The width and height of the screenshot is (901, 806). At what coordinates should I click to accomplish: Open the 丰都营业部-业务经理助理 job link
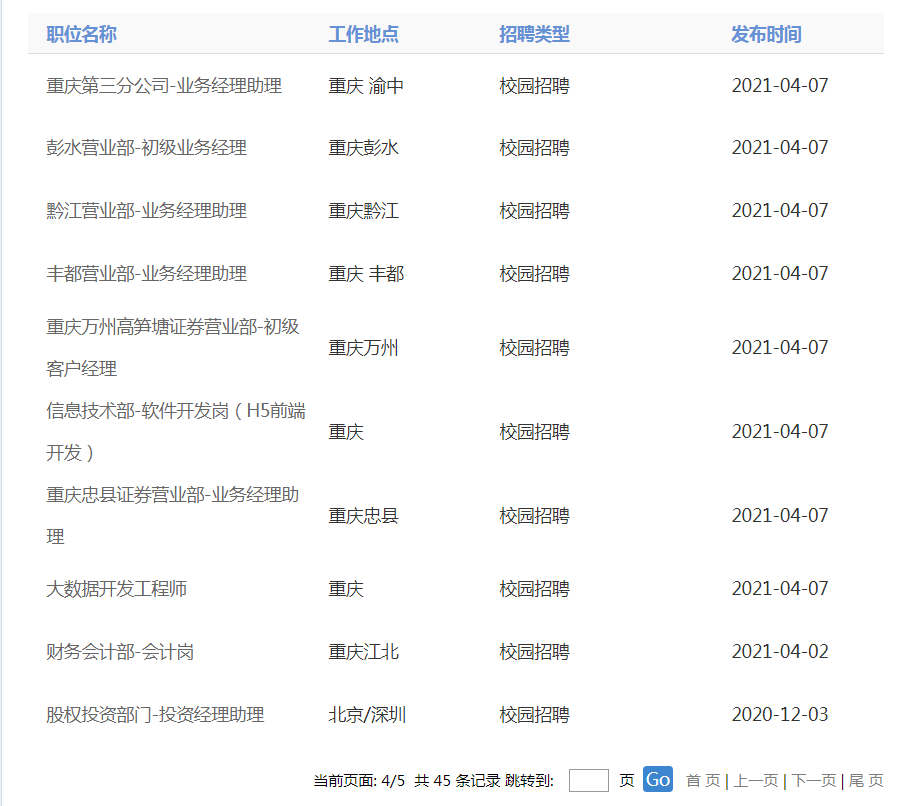tap(146, 274)
